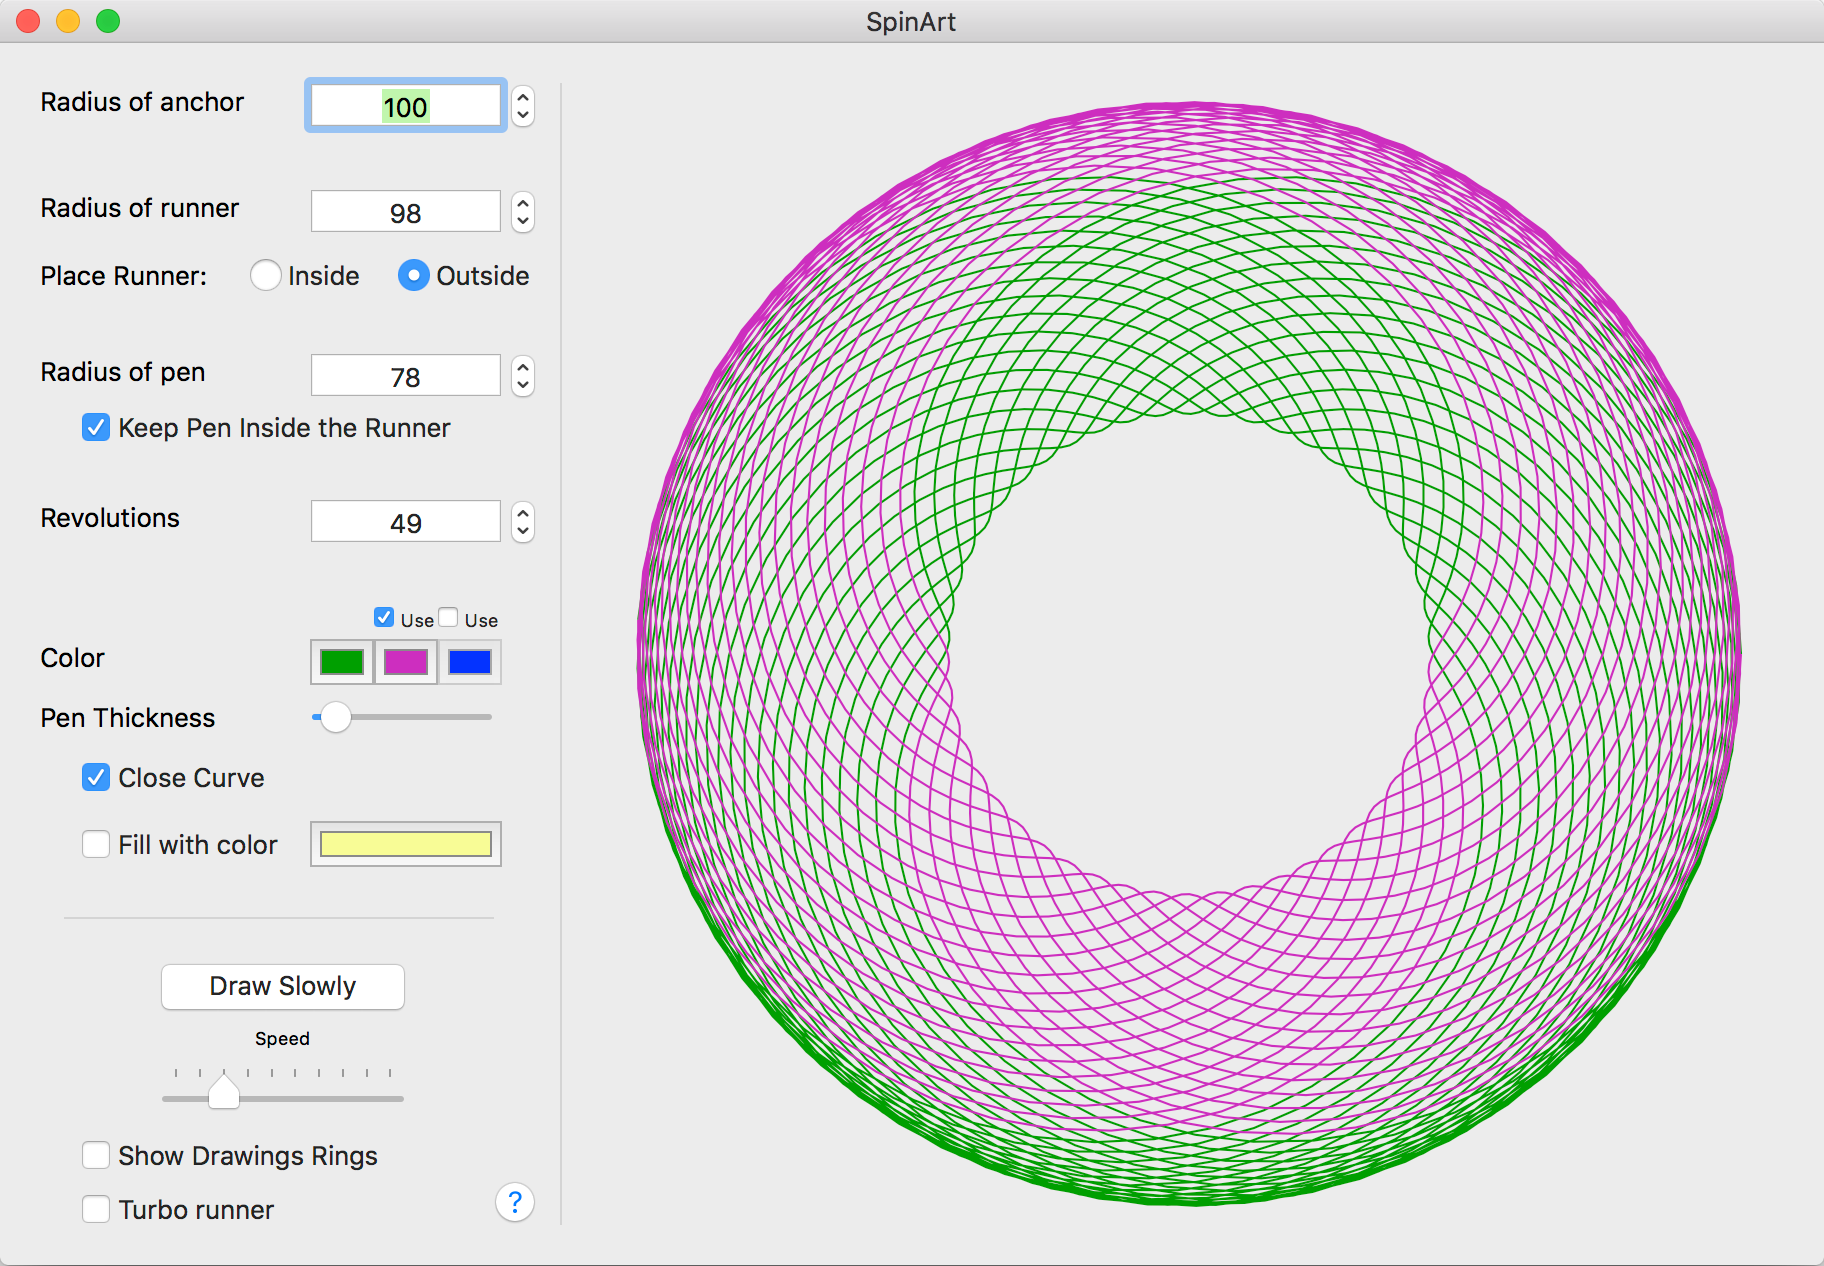Disable the Close Curve checkbox
This screenshot has width=1824, height=1266.
tap(96, 778)
